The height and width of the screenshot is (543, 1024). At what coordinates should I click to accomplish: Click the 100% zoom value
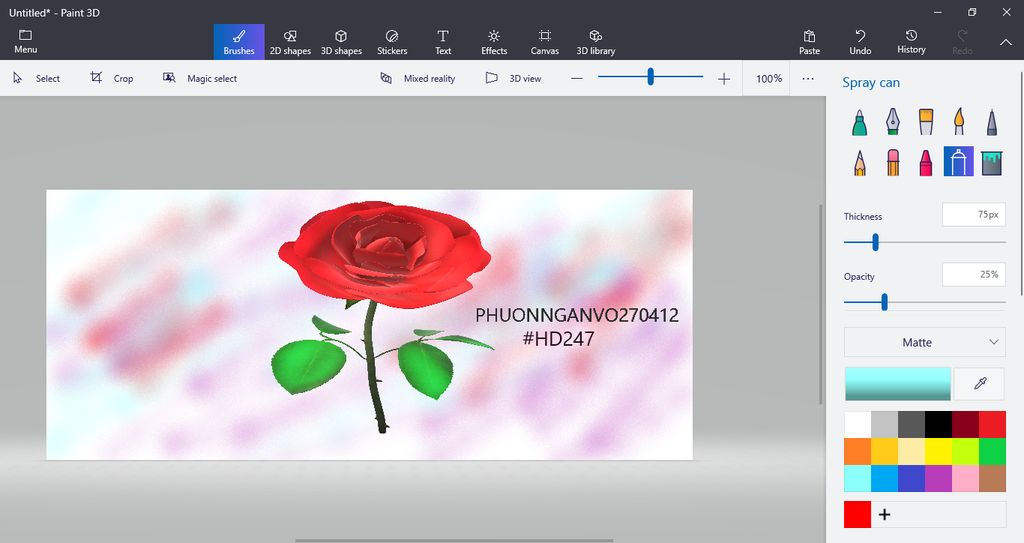(x=769, y=78)
